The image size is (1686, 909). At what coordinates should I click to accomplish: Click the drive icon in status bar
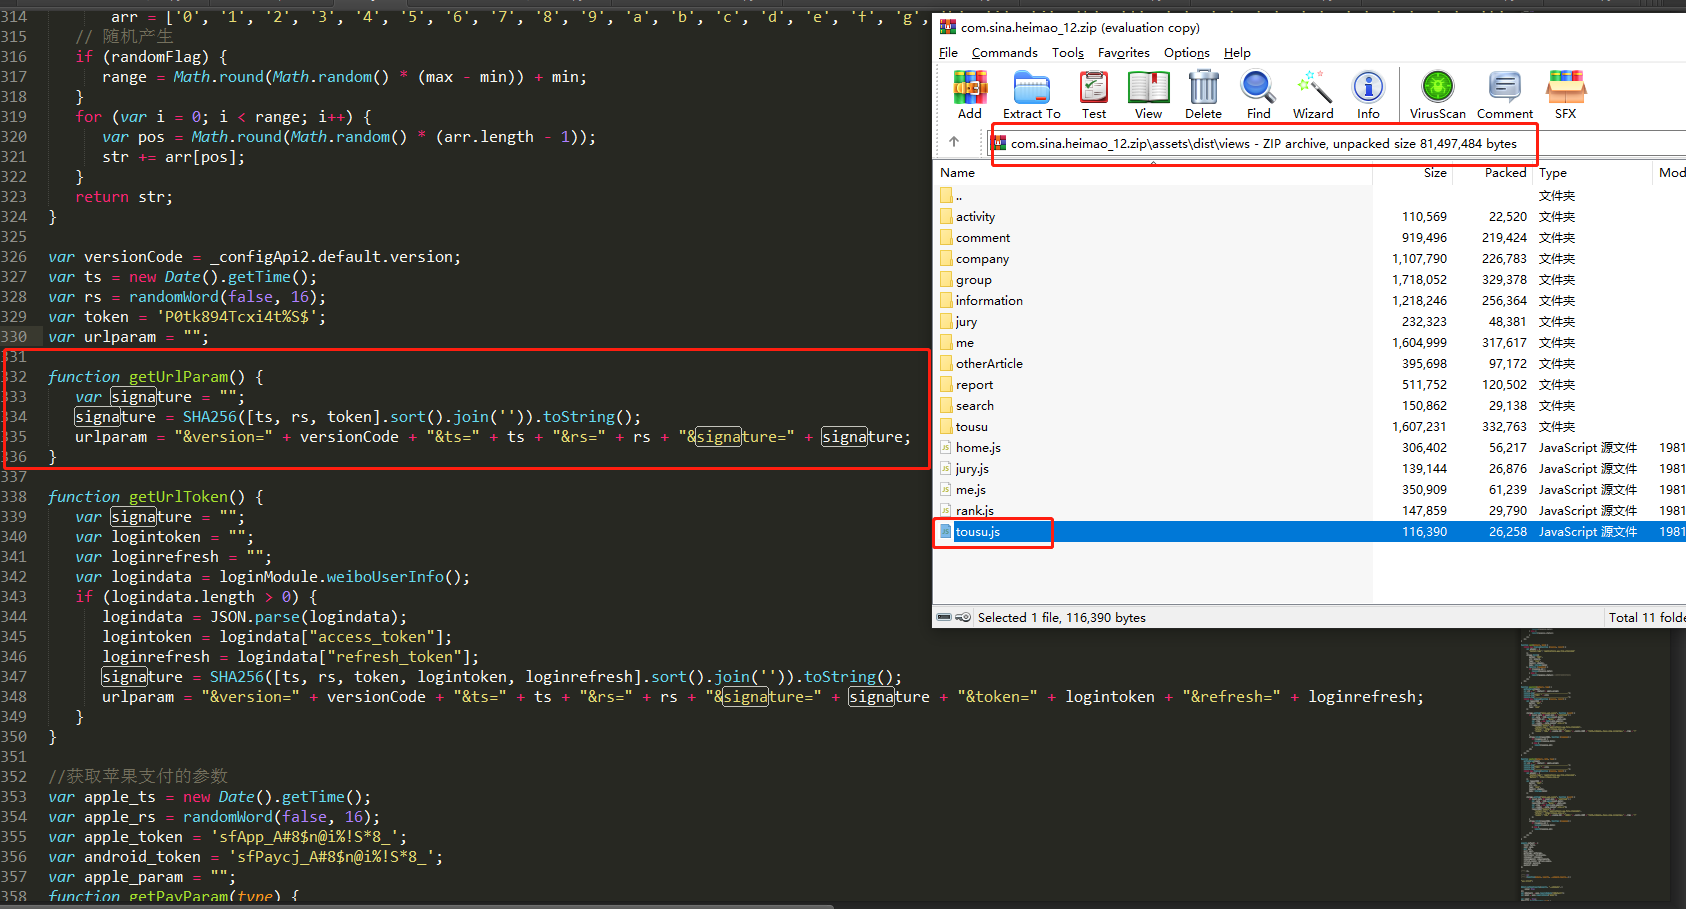[x=944, y=617]
